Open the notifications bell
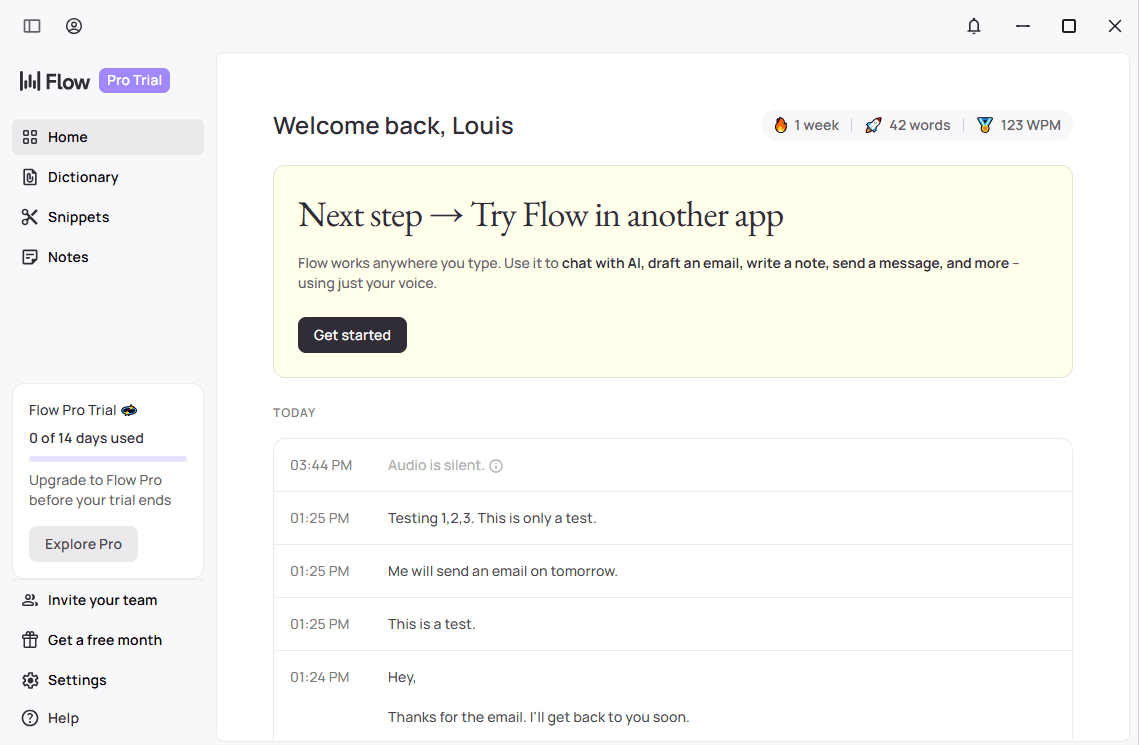 tap(974, 26)
